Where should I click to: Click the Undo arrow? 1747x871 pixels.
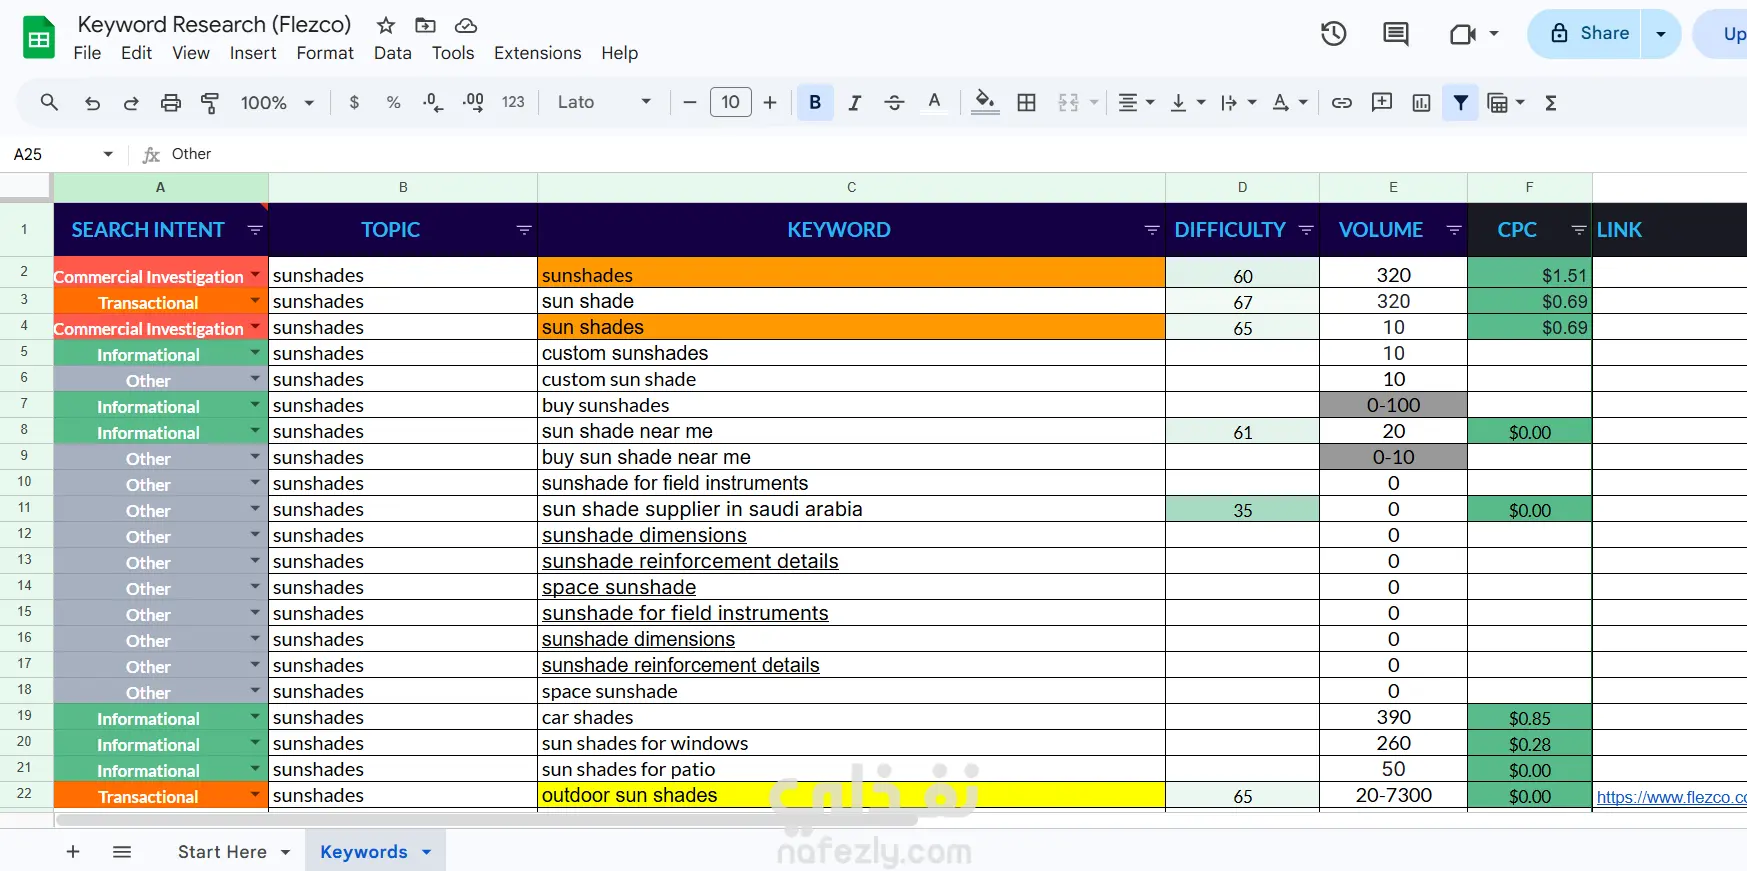92,102
